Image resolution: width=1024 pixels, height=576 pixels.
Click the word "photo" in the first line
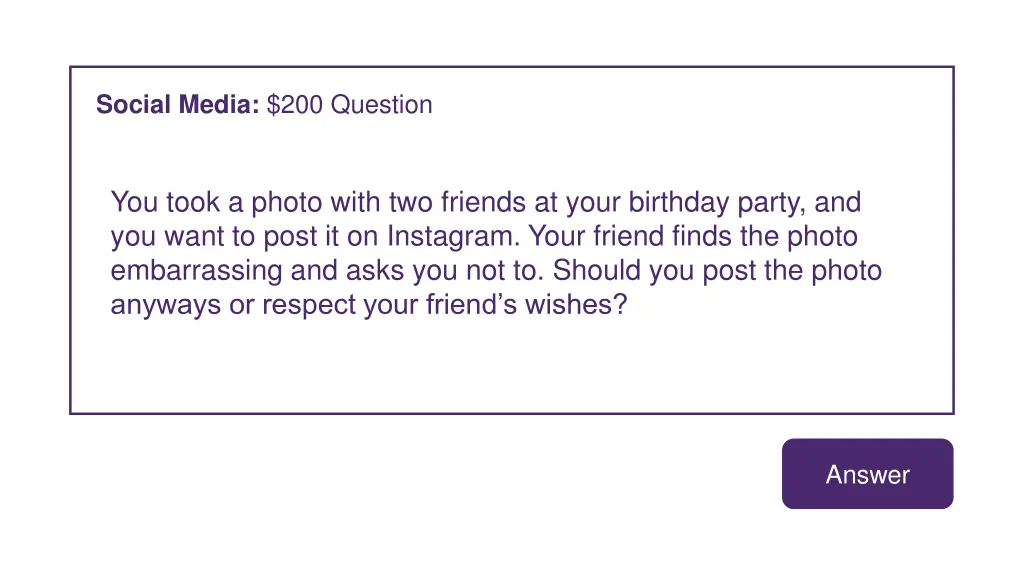pos(286,203)
